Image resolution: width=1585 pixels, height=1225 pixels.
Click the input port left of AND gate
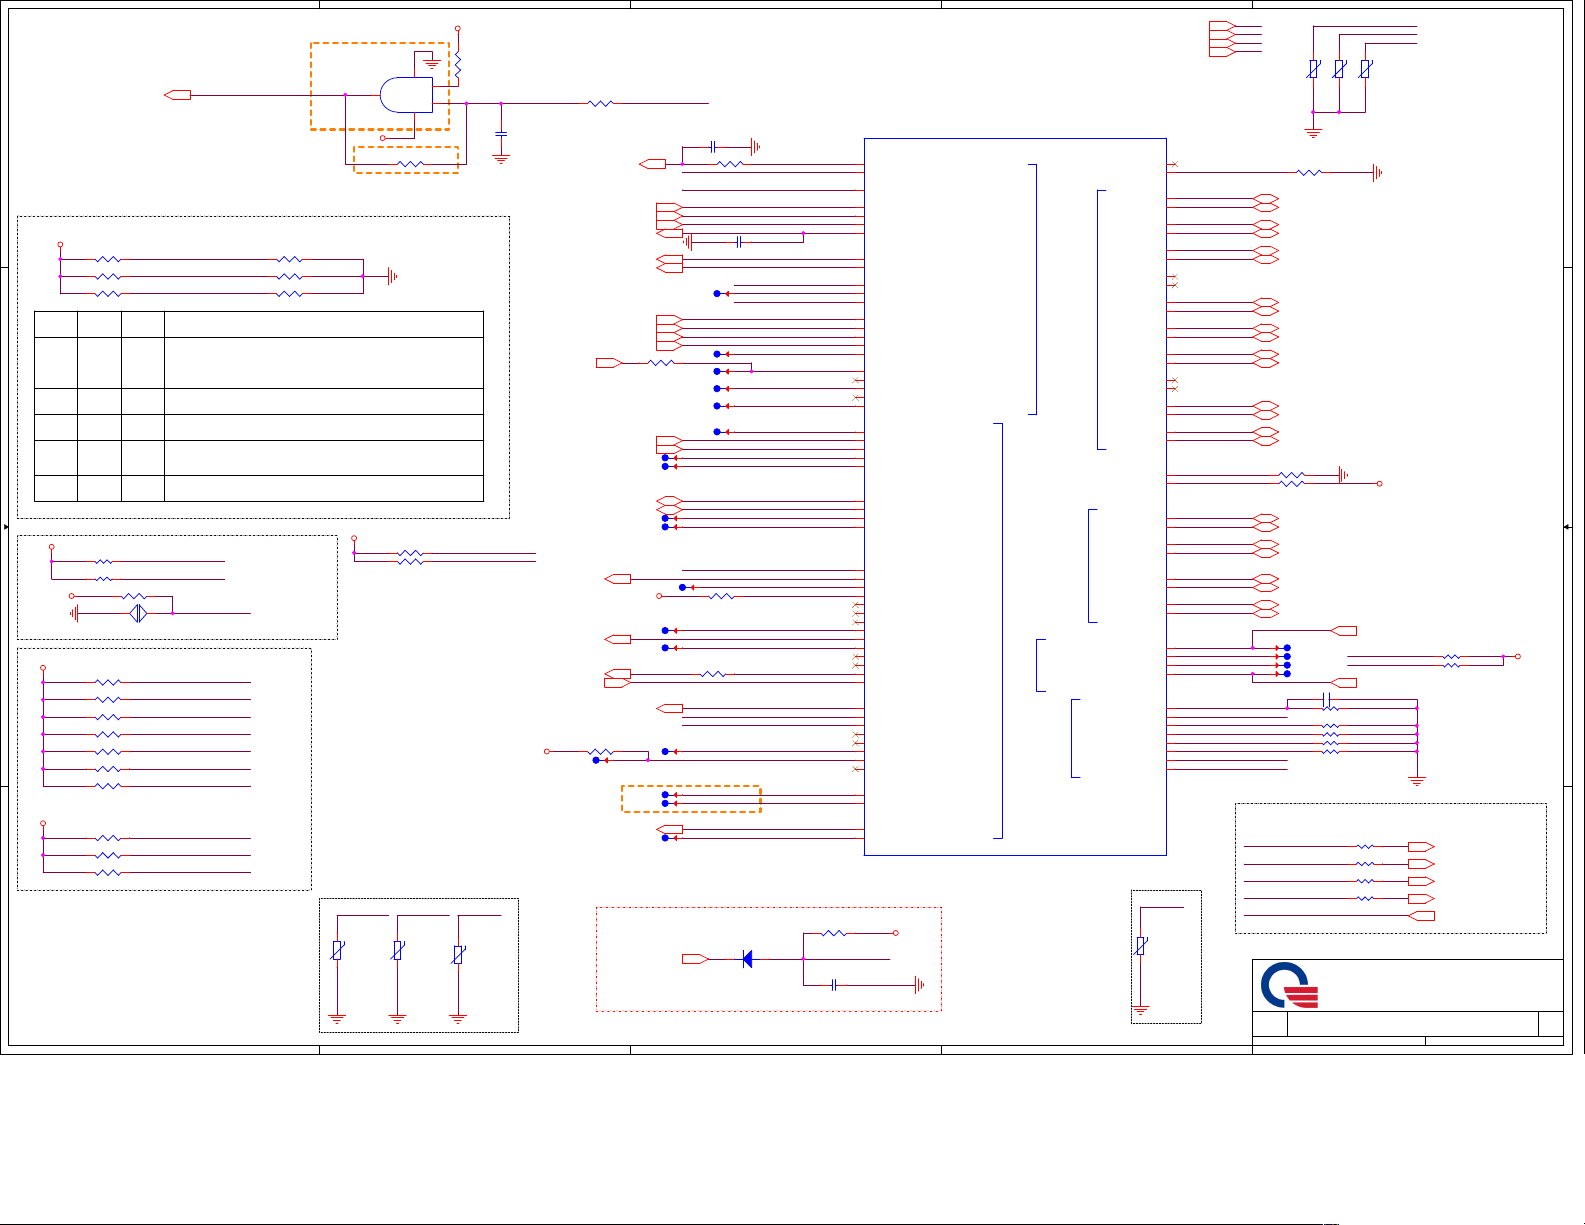coord(178,95)
